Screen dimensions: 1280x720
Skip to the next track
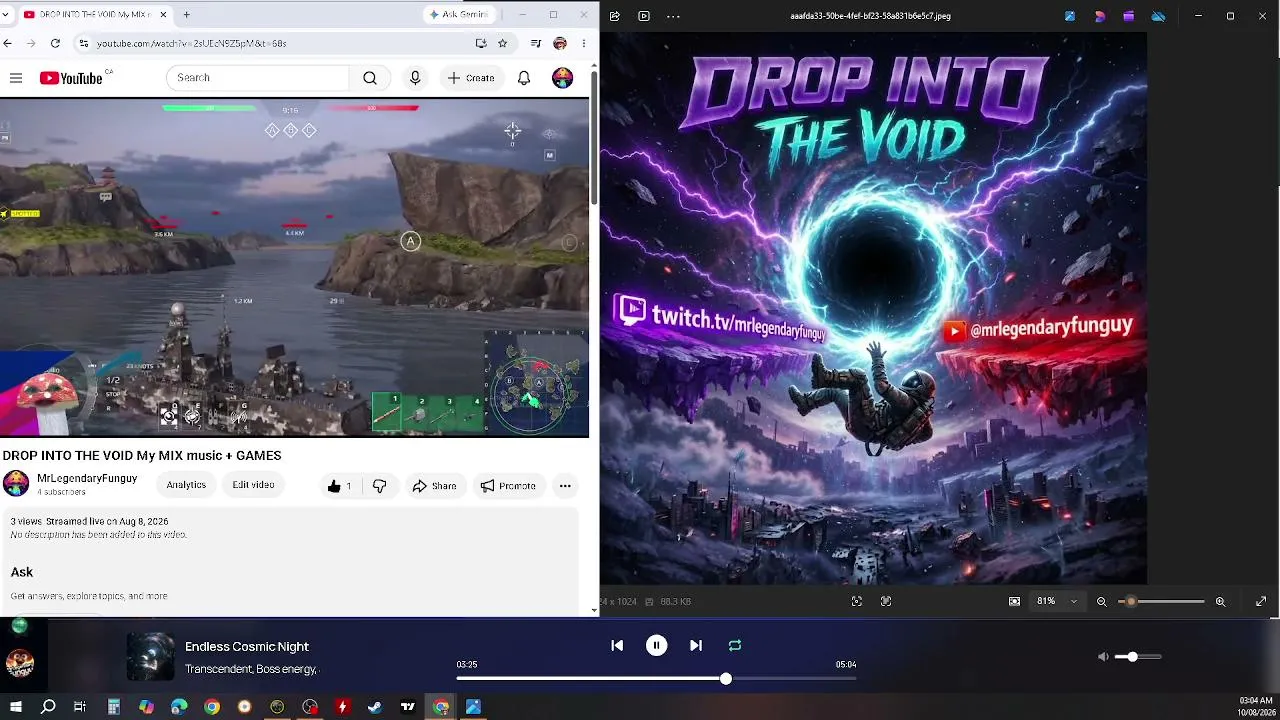tap(696, 646)
